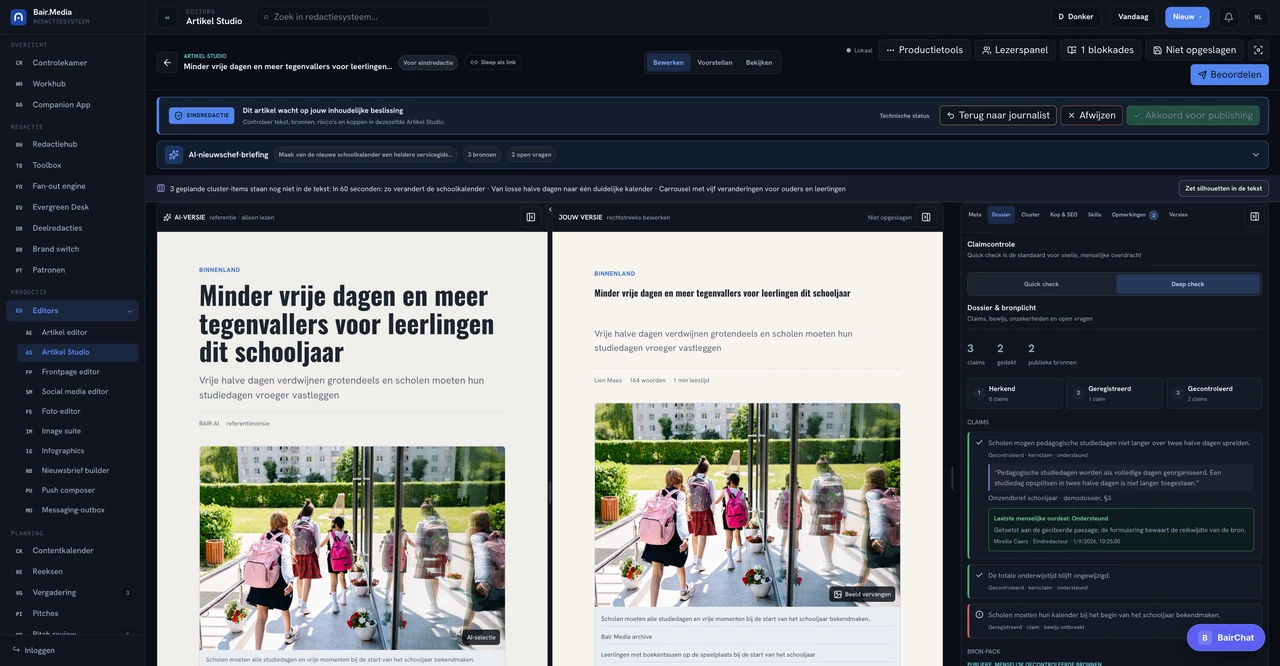Viewport: 1280px width, 666px height.
Task: Switch to Voorstellen mode
Action: tap(715, 62)
